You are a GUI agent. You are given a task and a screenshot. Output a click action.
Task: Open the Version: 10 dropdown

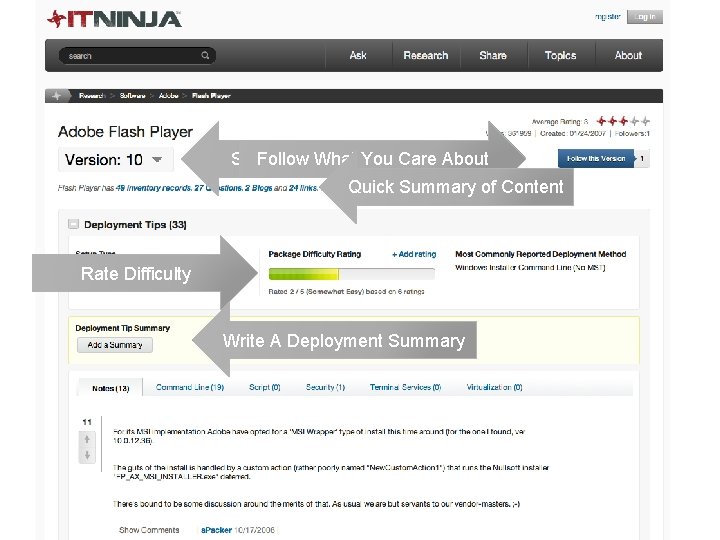pos(116,159)
